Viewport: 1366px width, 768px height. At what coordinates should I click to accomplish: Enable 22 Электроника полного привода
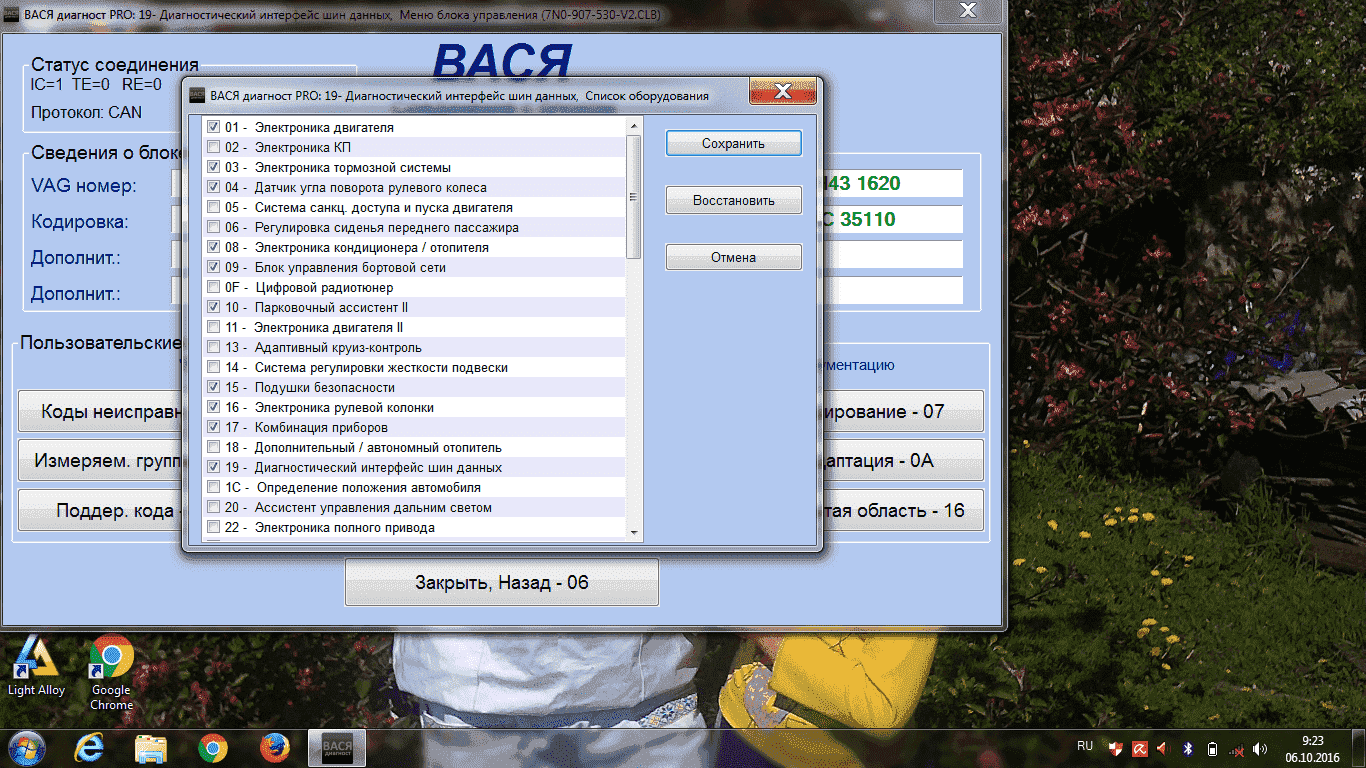click(213, 527)
